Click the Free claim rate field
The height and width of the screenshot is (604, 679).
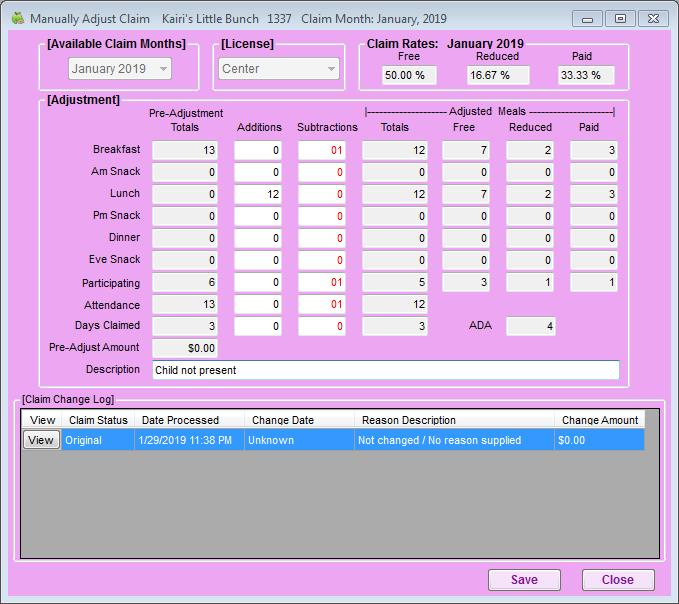pyautogui.click(x=409, y=75)
